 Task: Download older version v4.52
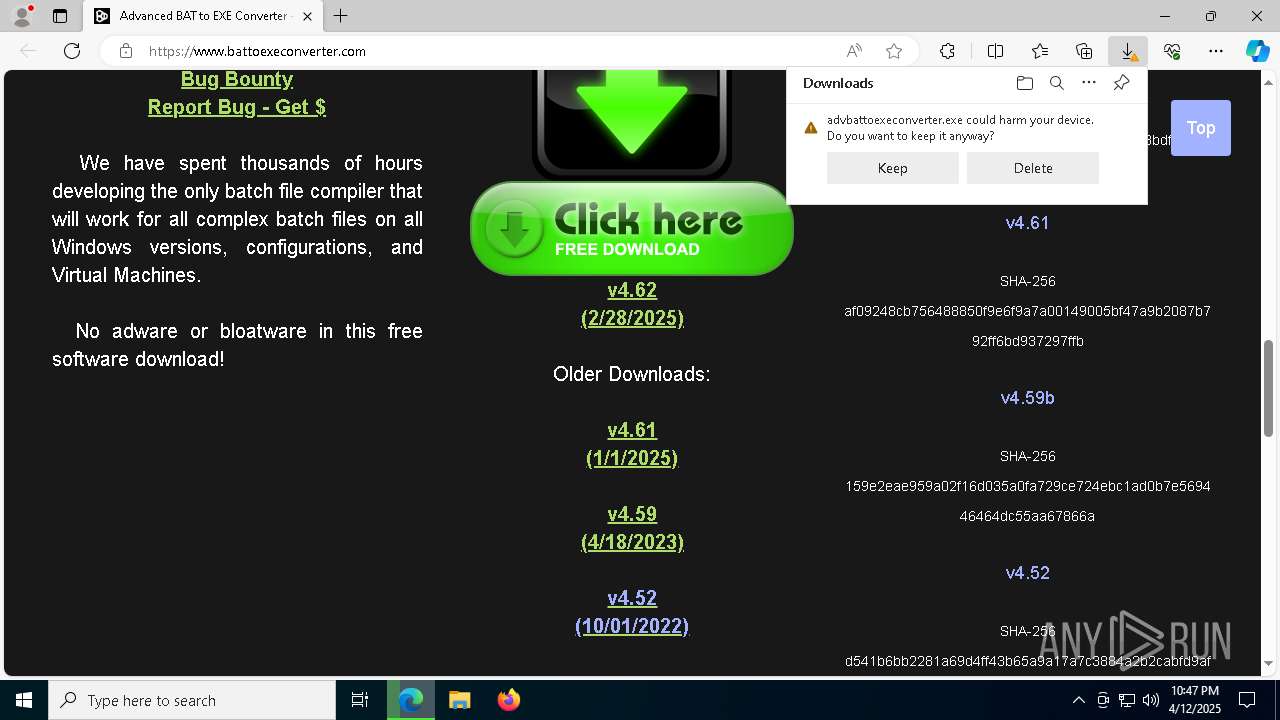(632, 598)
